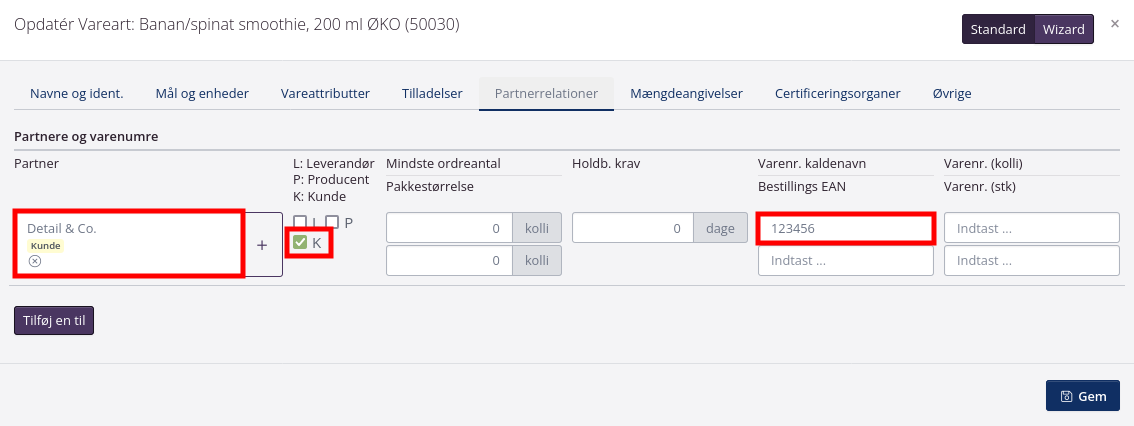Switch to Wizard view mode
Screen dimensions: 1134x426
1063,29
